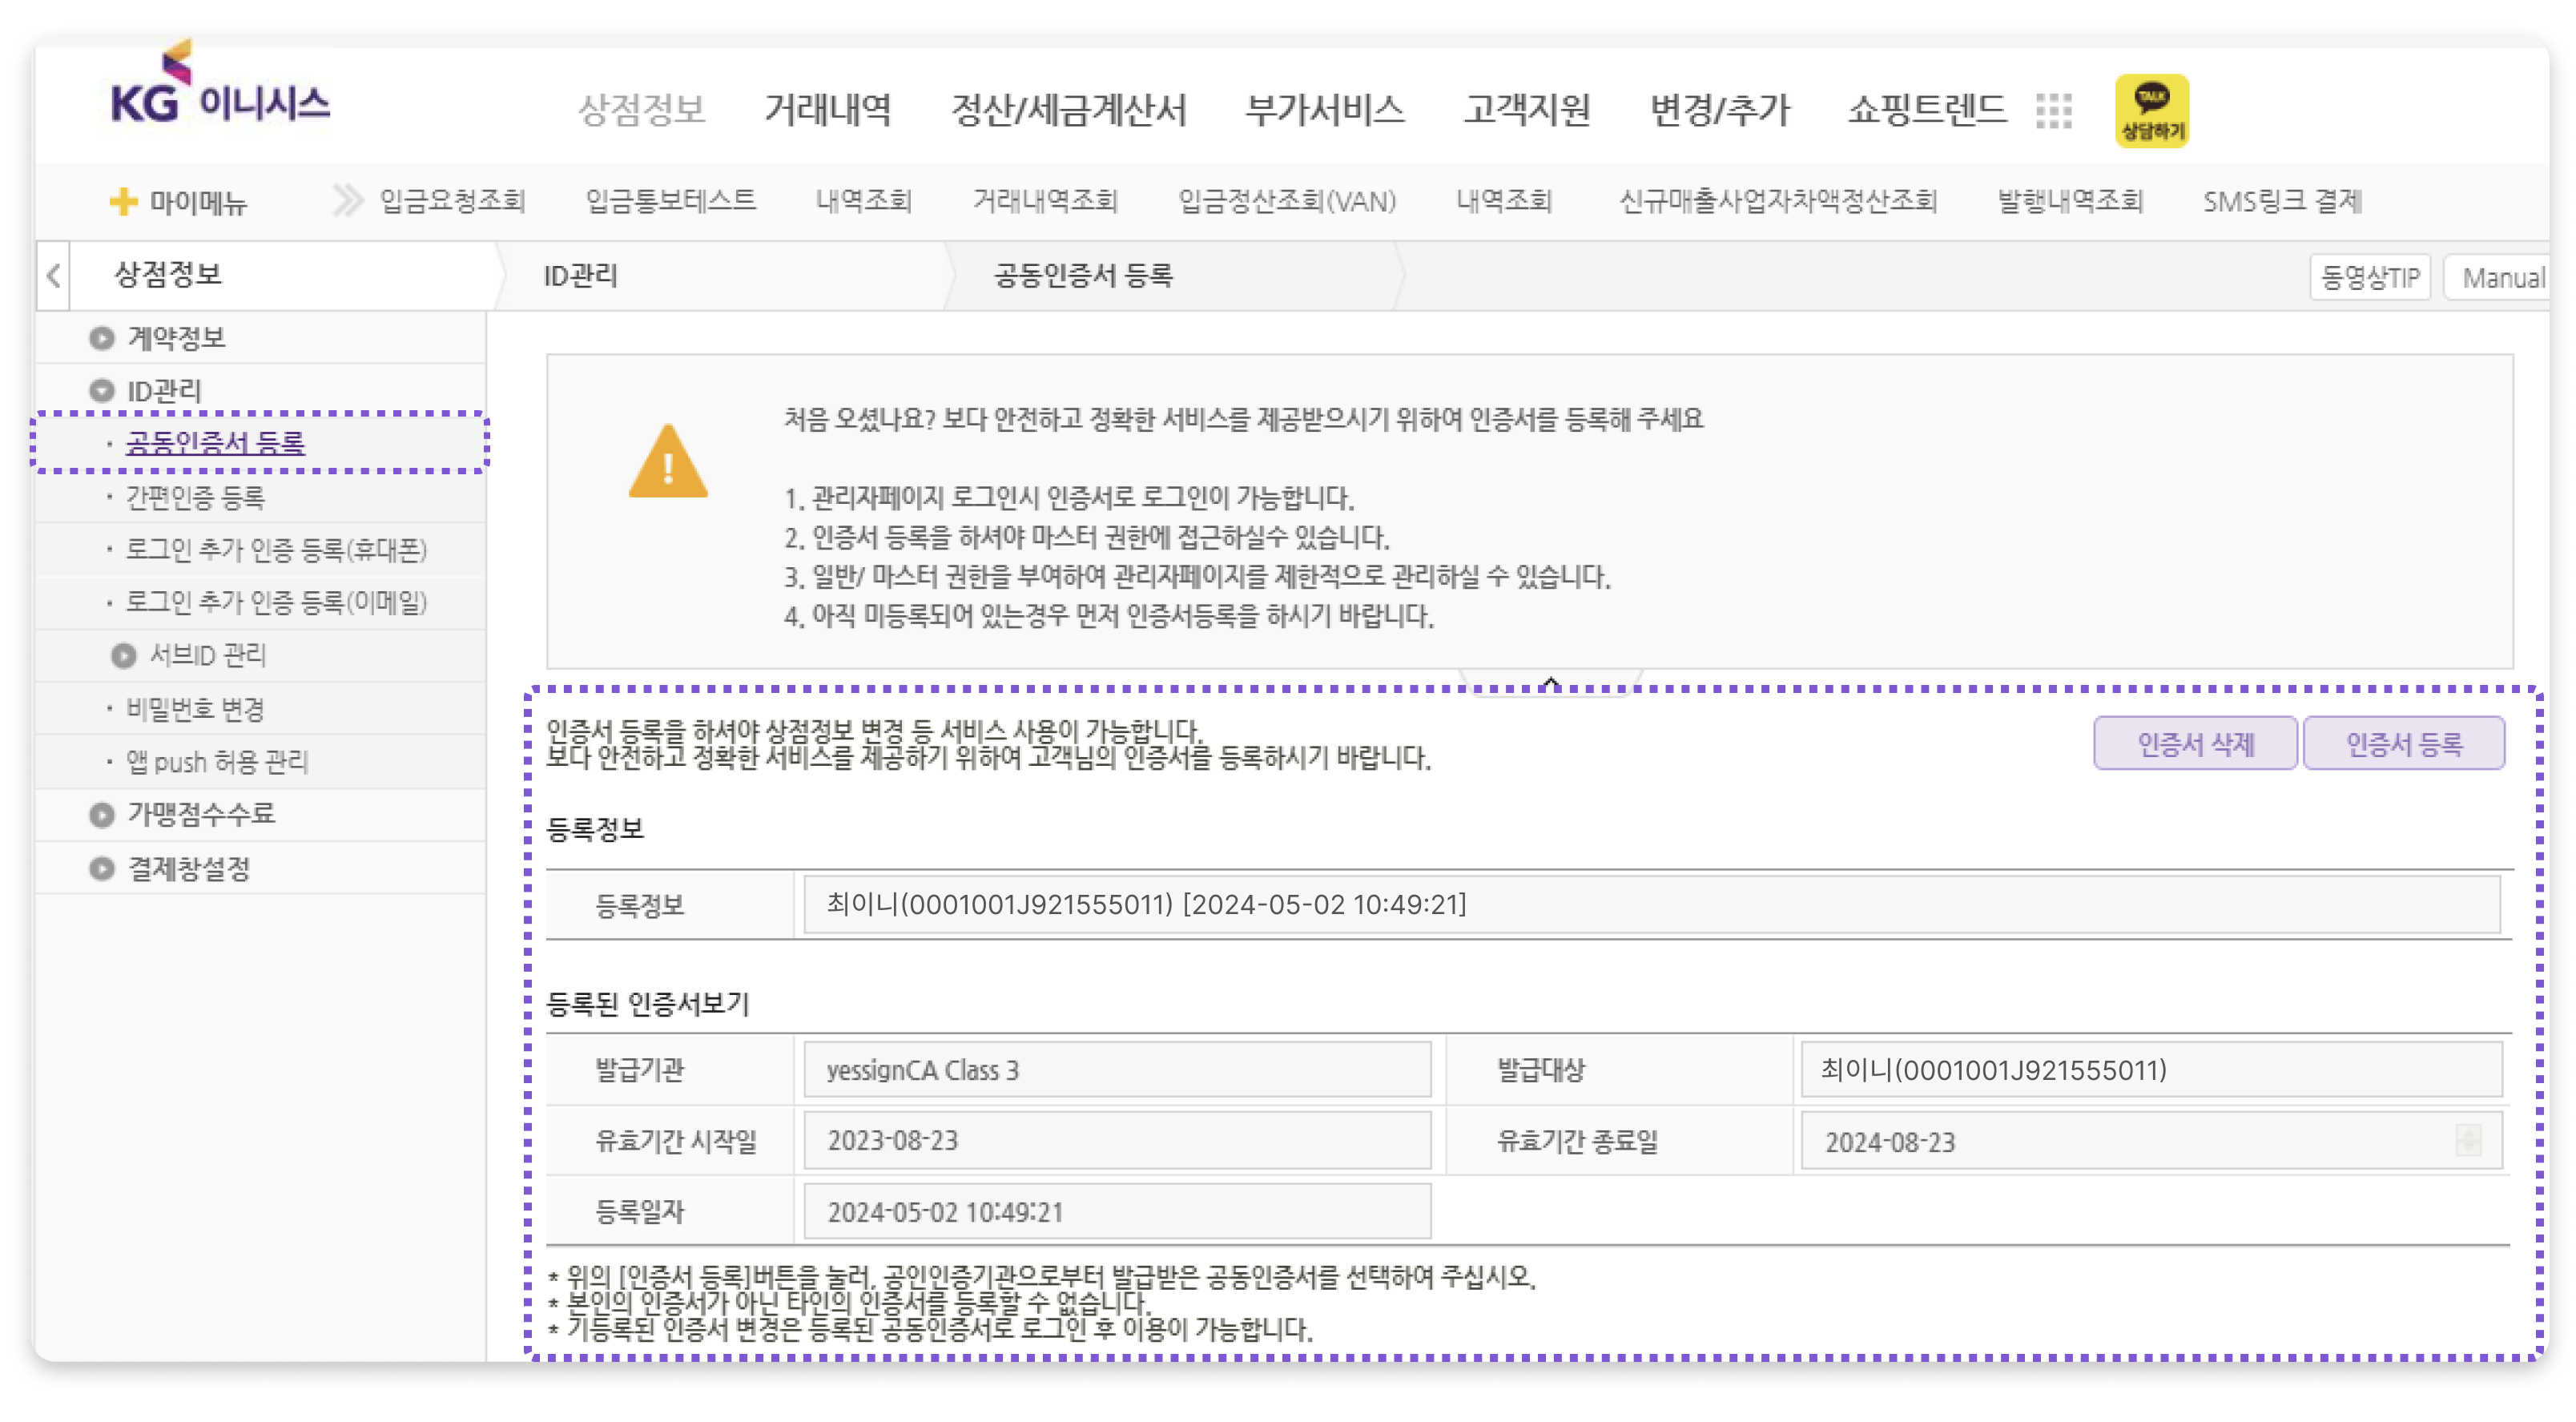Click the ID관리 breadcrumb
2576x1422 pixels.
point(580,276)
